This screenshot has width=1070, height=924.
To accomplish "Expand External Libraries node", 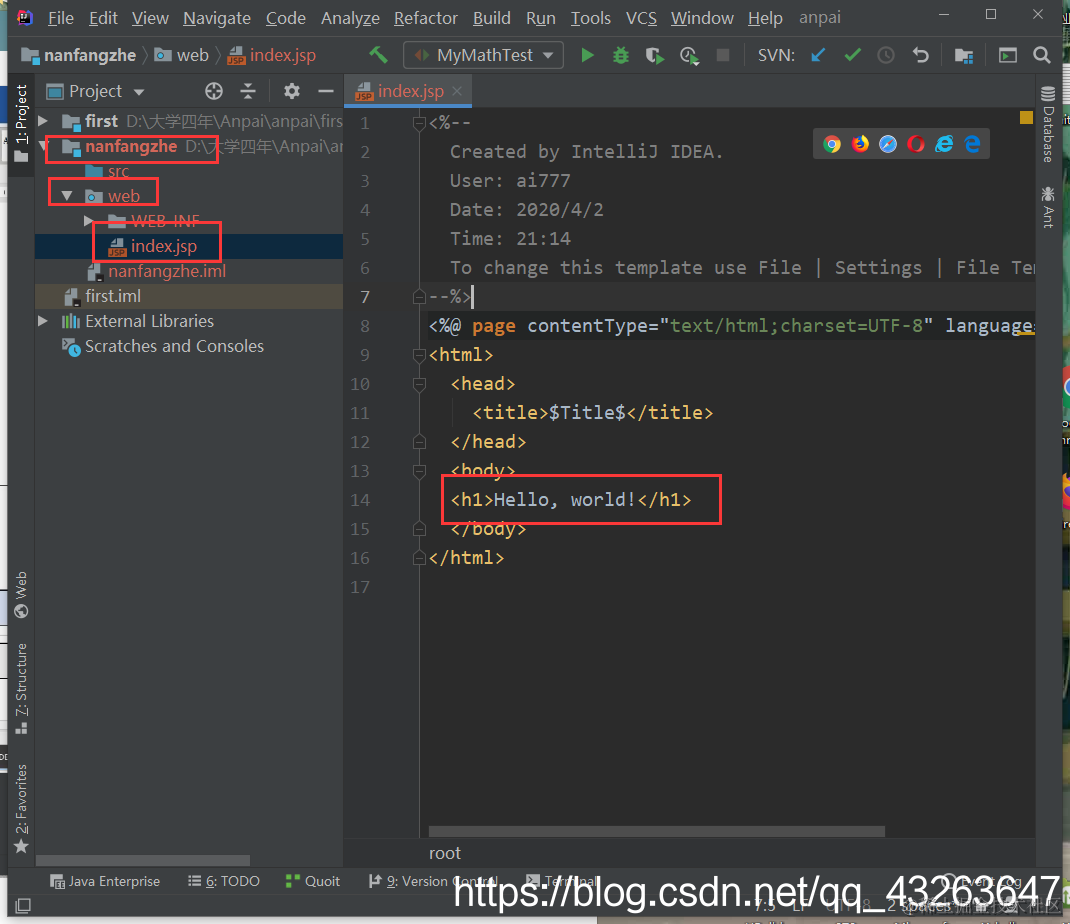I will [x=43, y=321].
